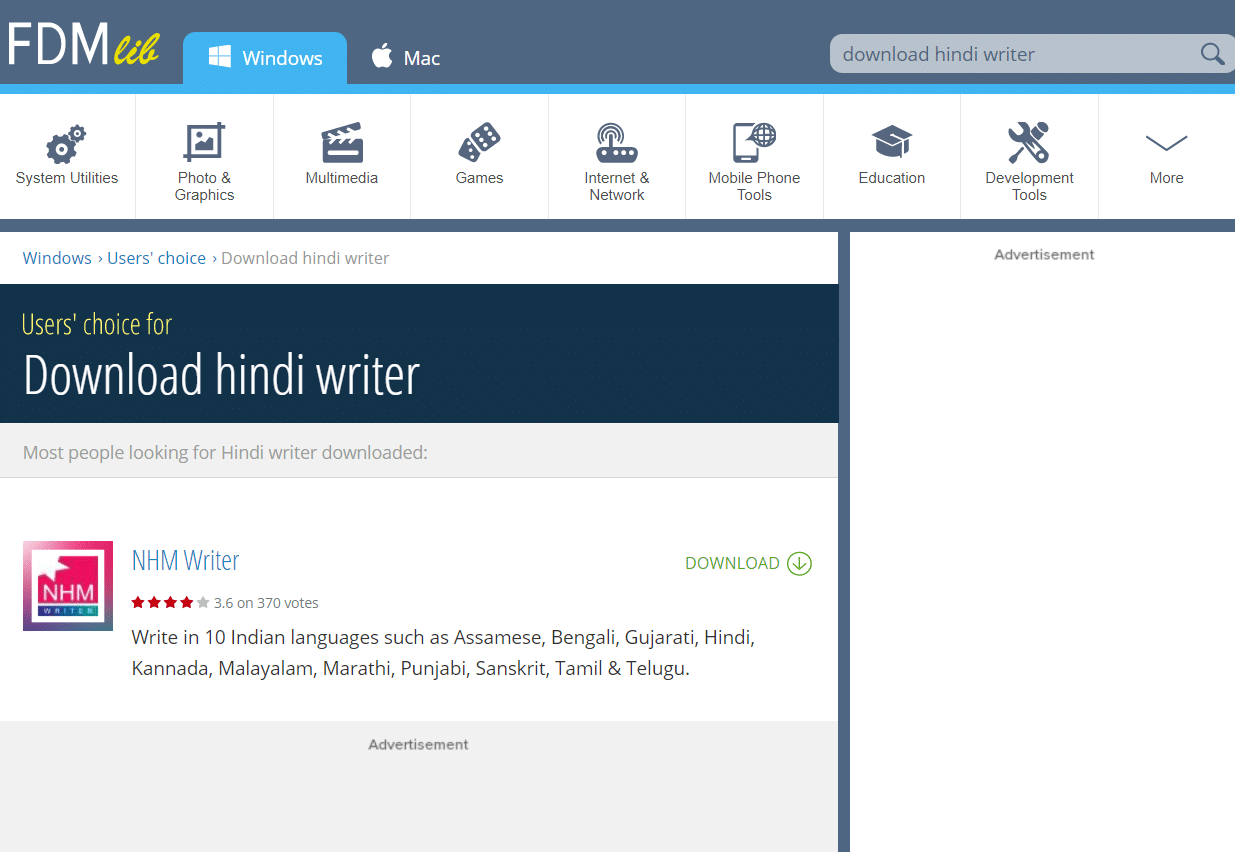Open NHM Writer logo thumbnail
Screen dimensions: 1235x852
coord(68,586)
